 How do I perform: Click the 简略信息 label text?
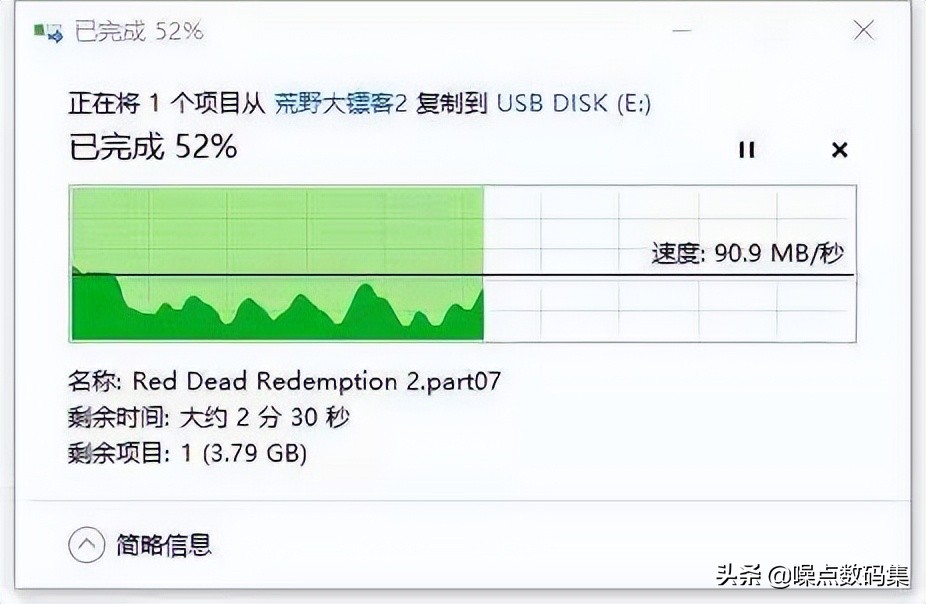click(x=163, y=545)
